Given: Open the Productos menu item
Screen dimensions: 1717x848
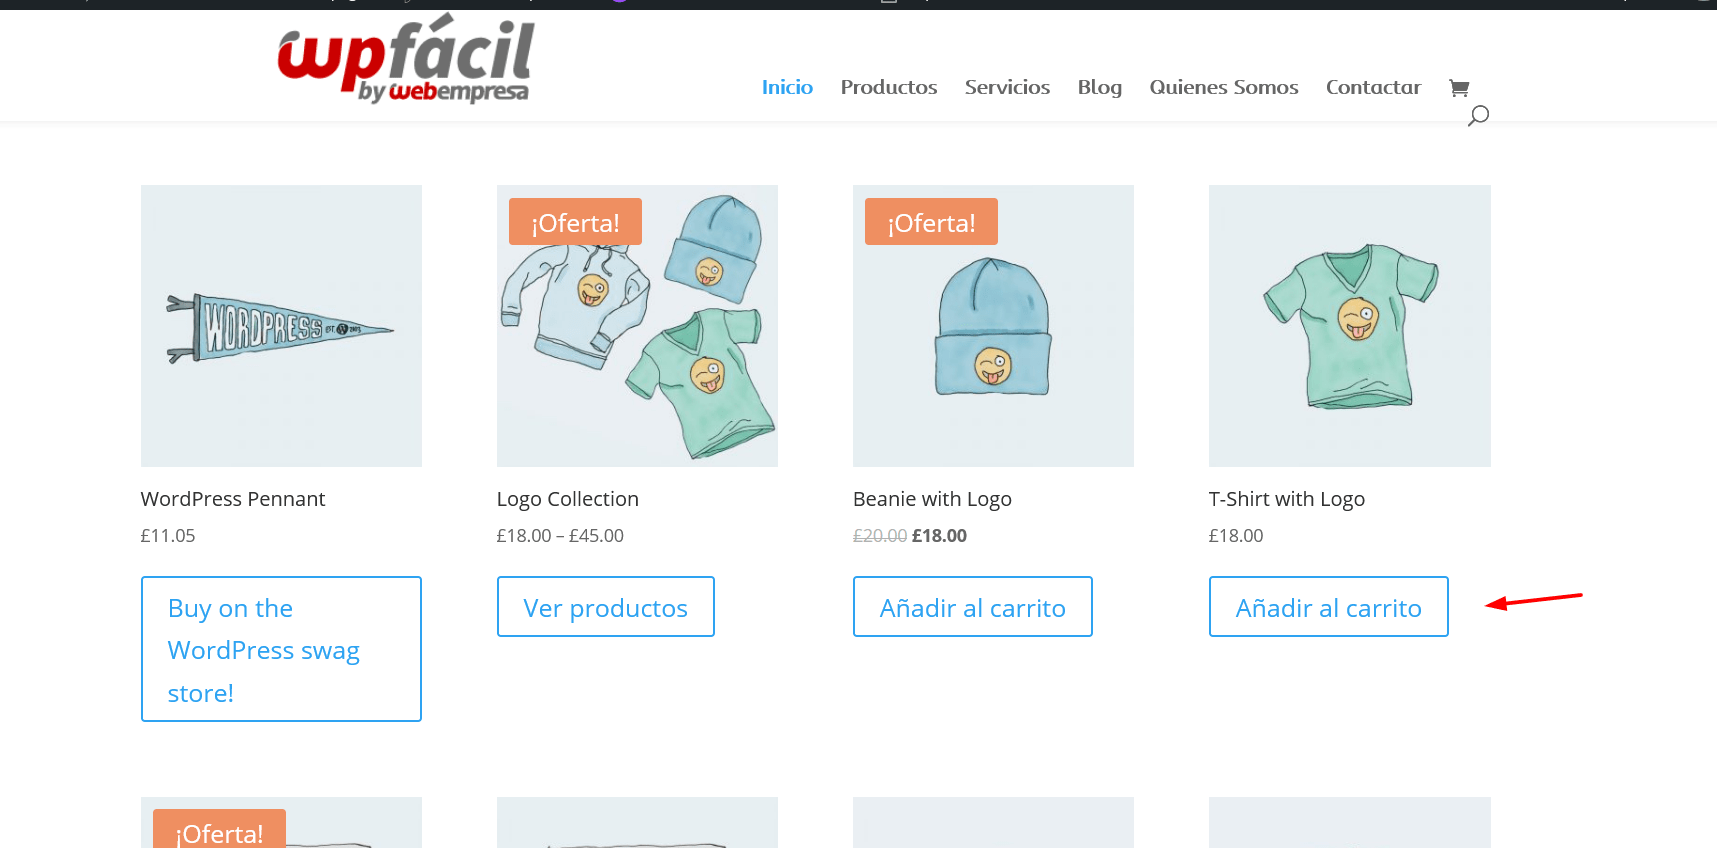Looking at the screenshot, I should (889, 87).
